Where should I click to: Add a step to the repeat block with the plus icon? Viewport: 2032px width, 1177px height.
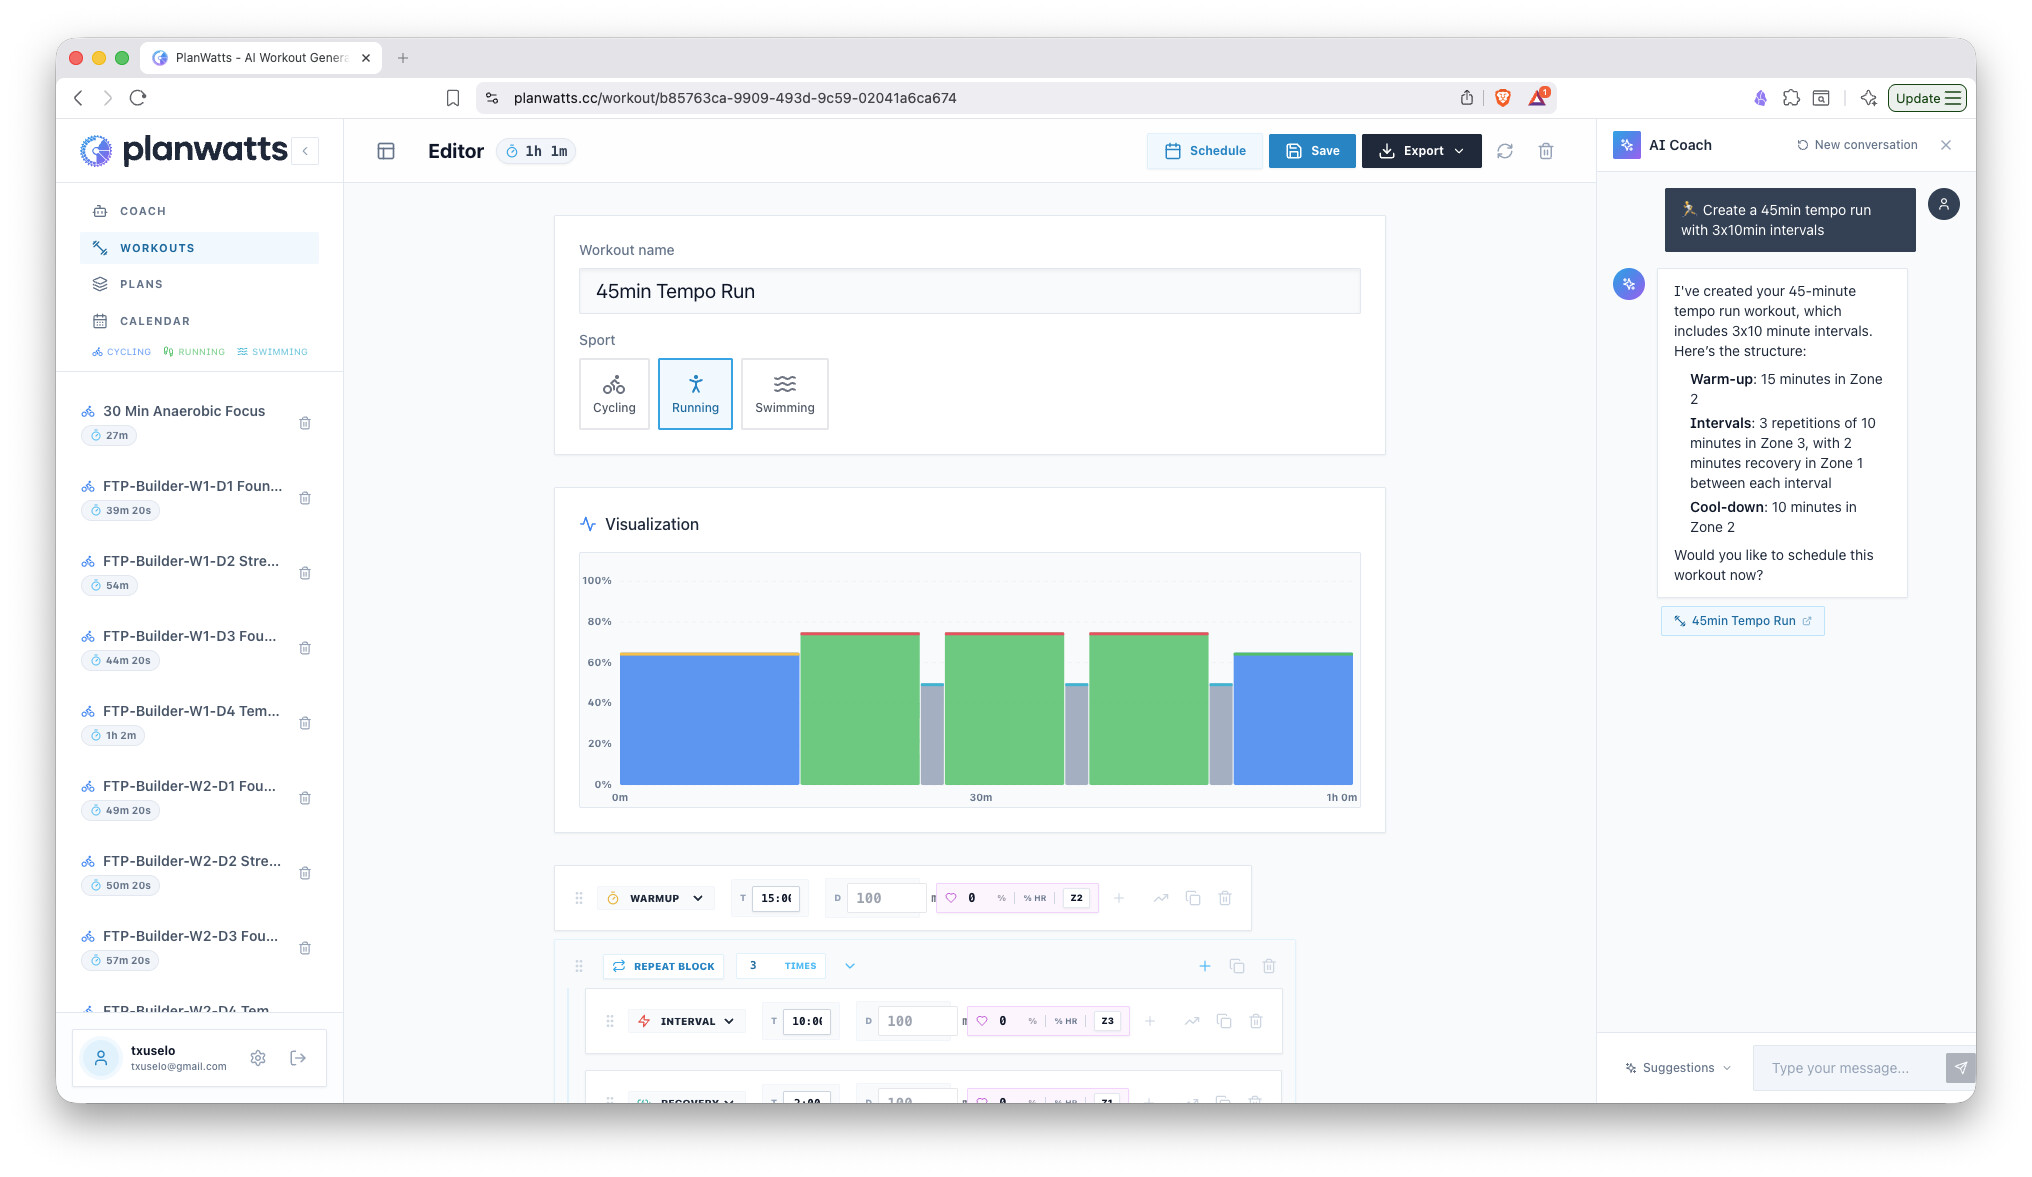click(x=1205, y=966)
